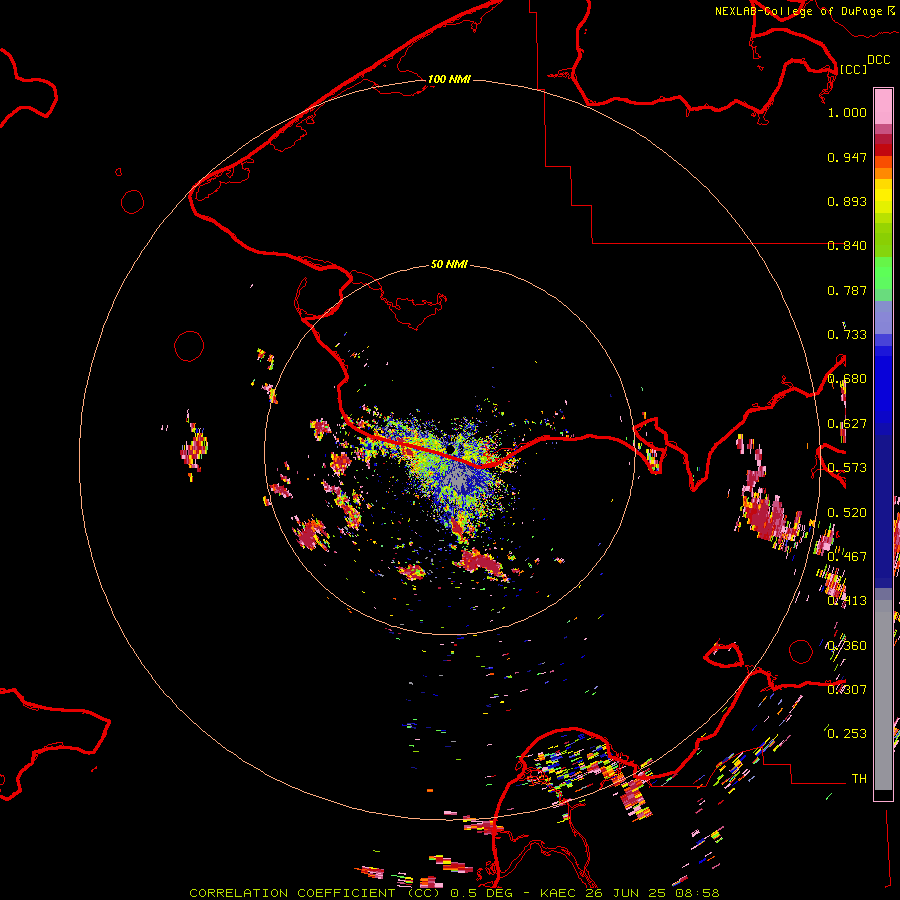Click the '[CC]' color scale header
The image size is (900, 900).
tap(853, 69)
